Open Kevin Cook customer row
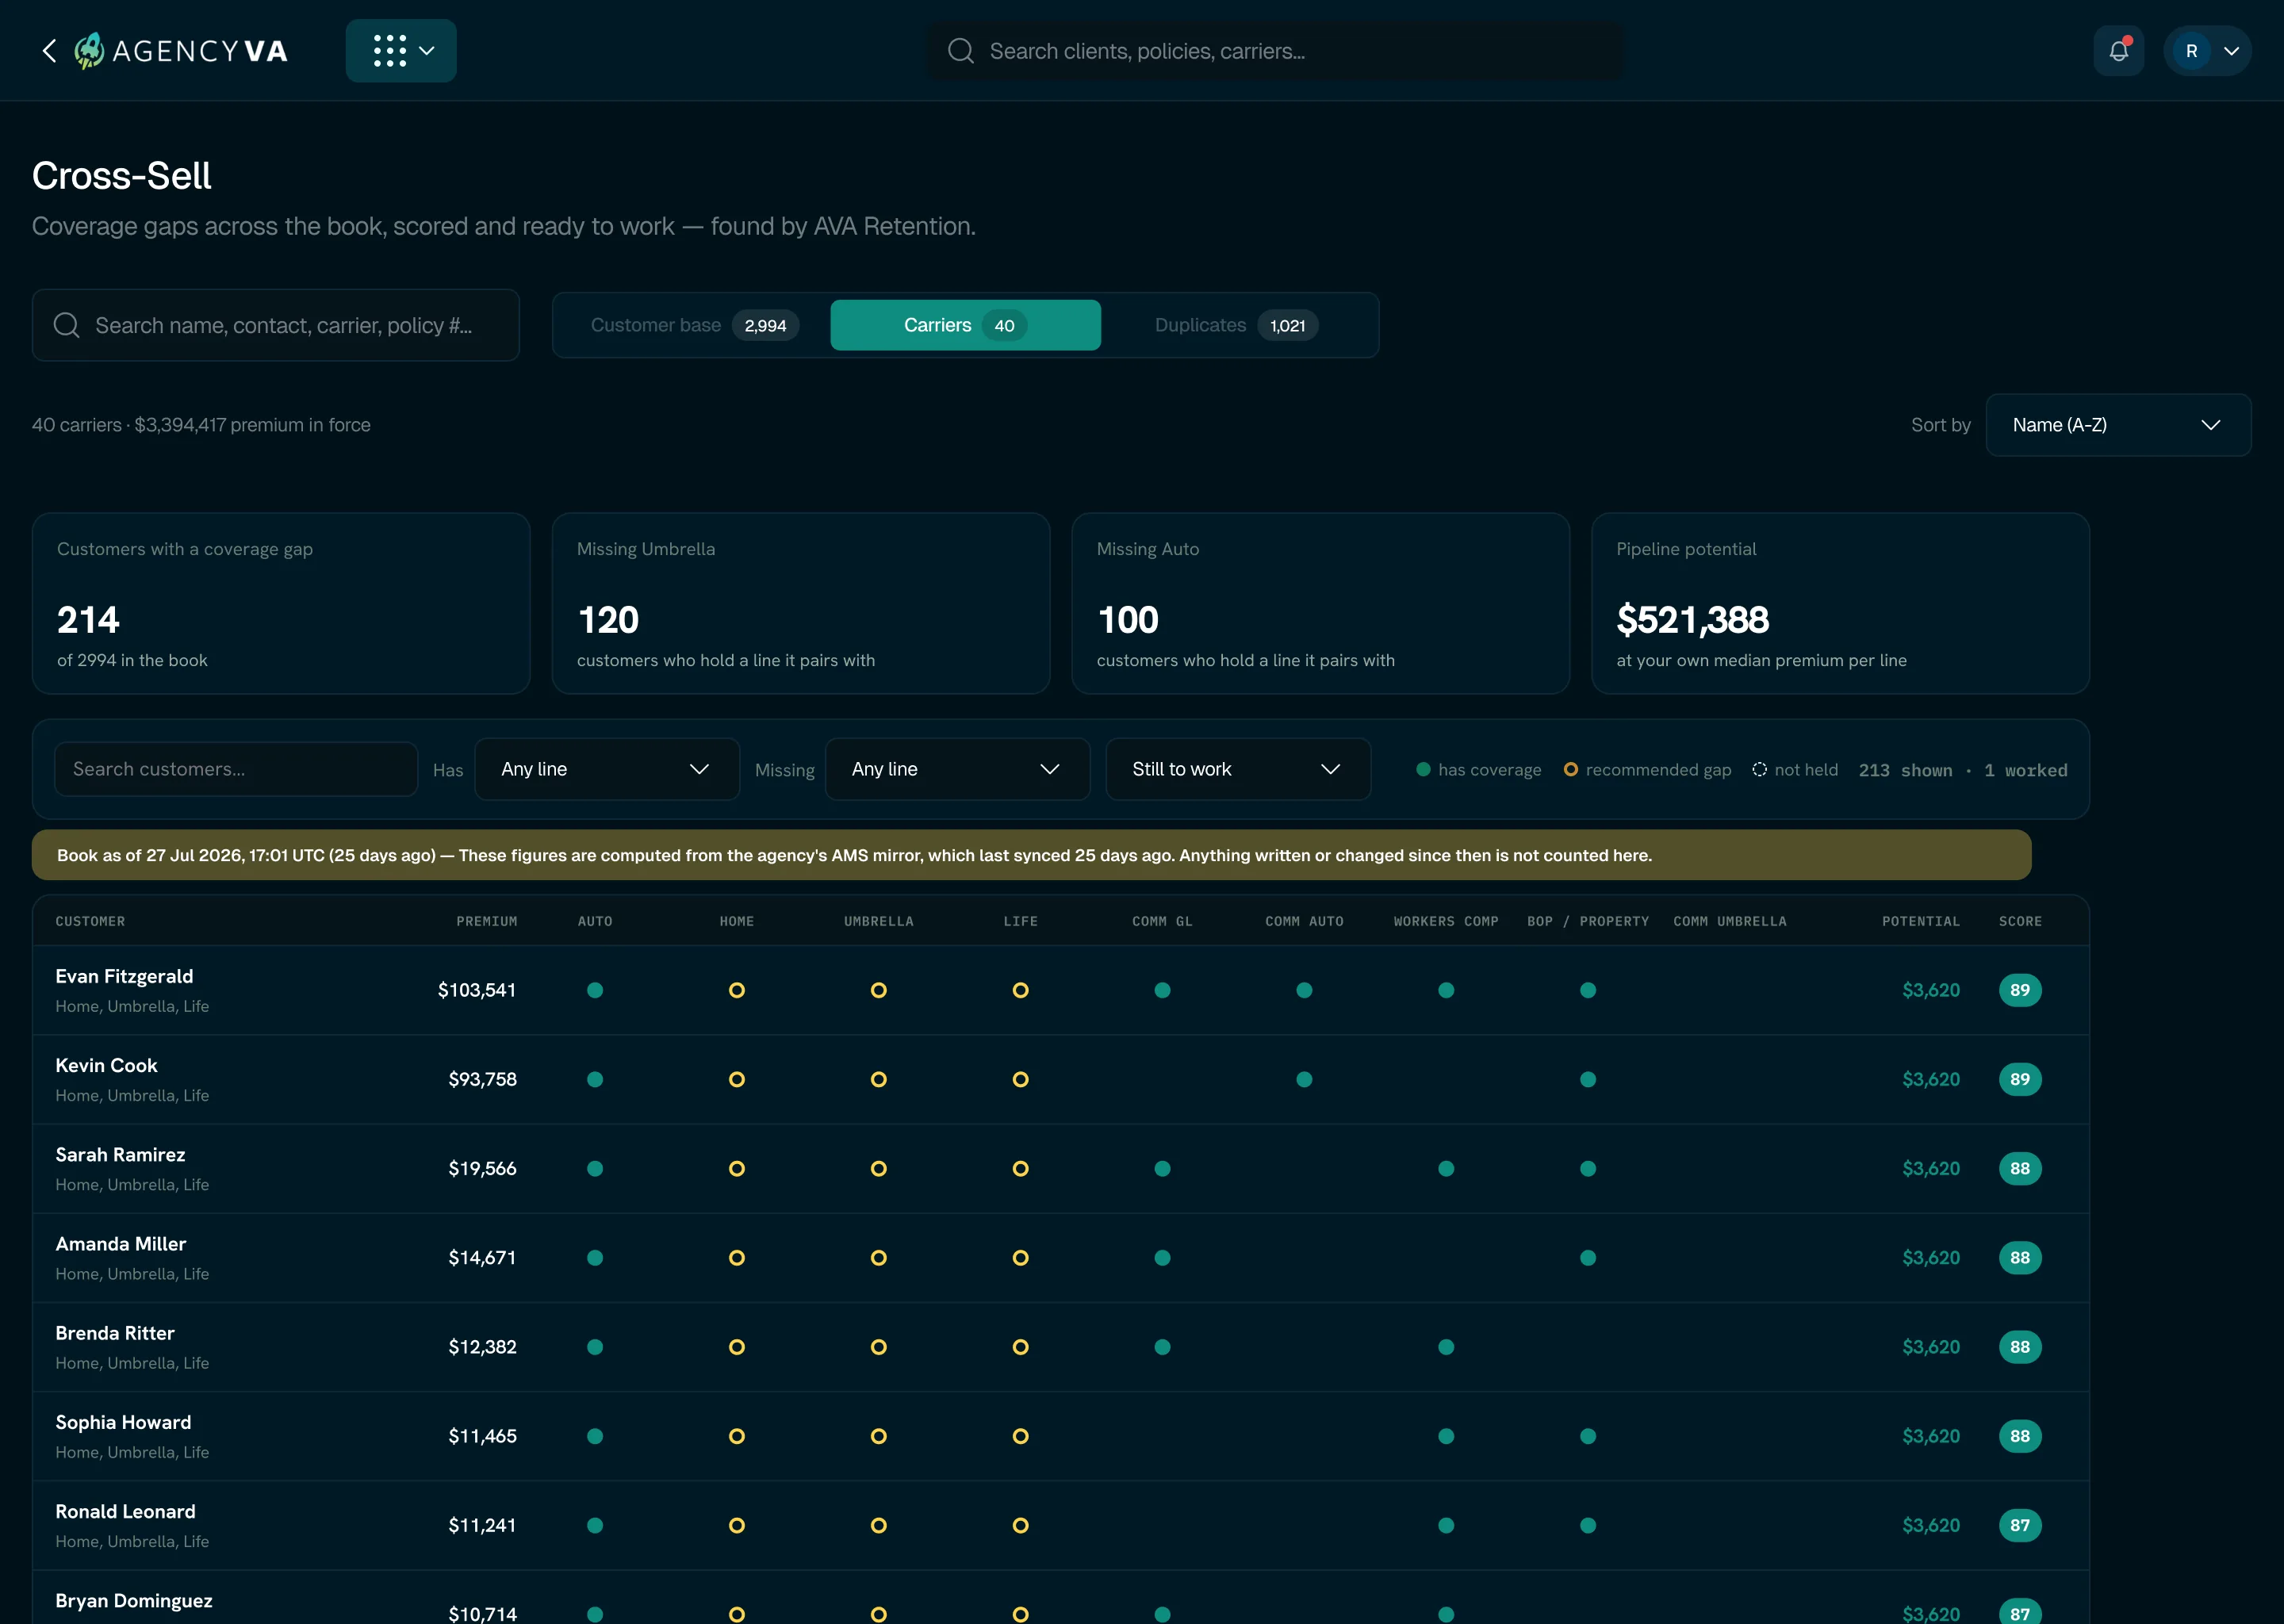2284x1624 pixels. 1061,1079
